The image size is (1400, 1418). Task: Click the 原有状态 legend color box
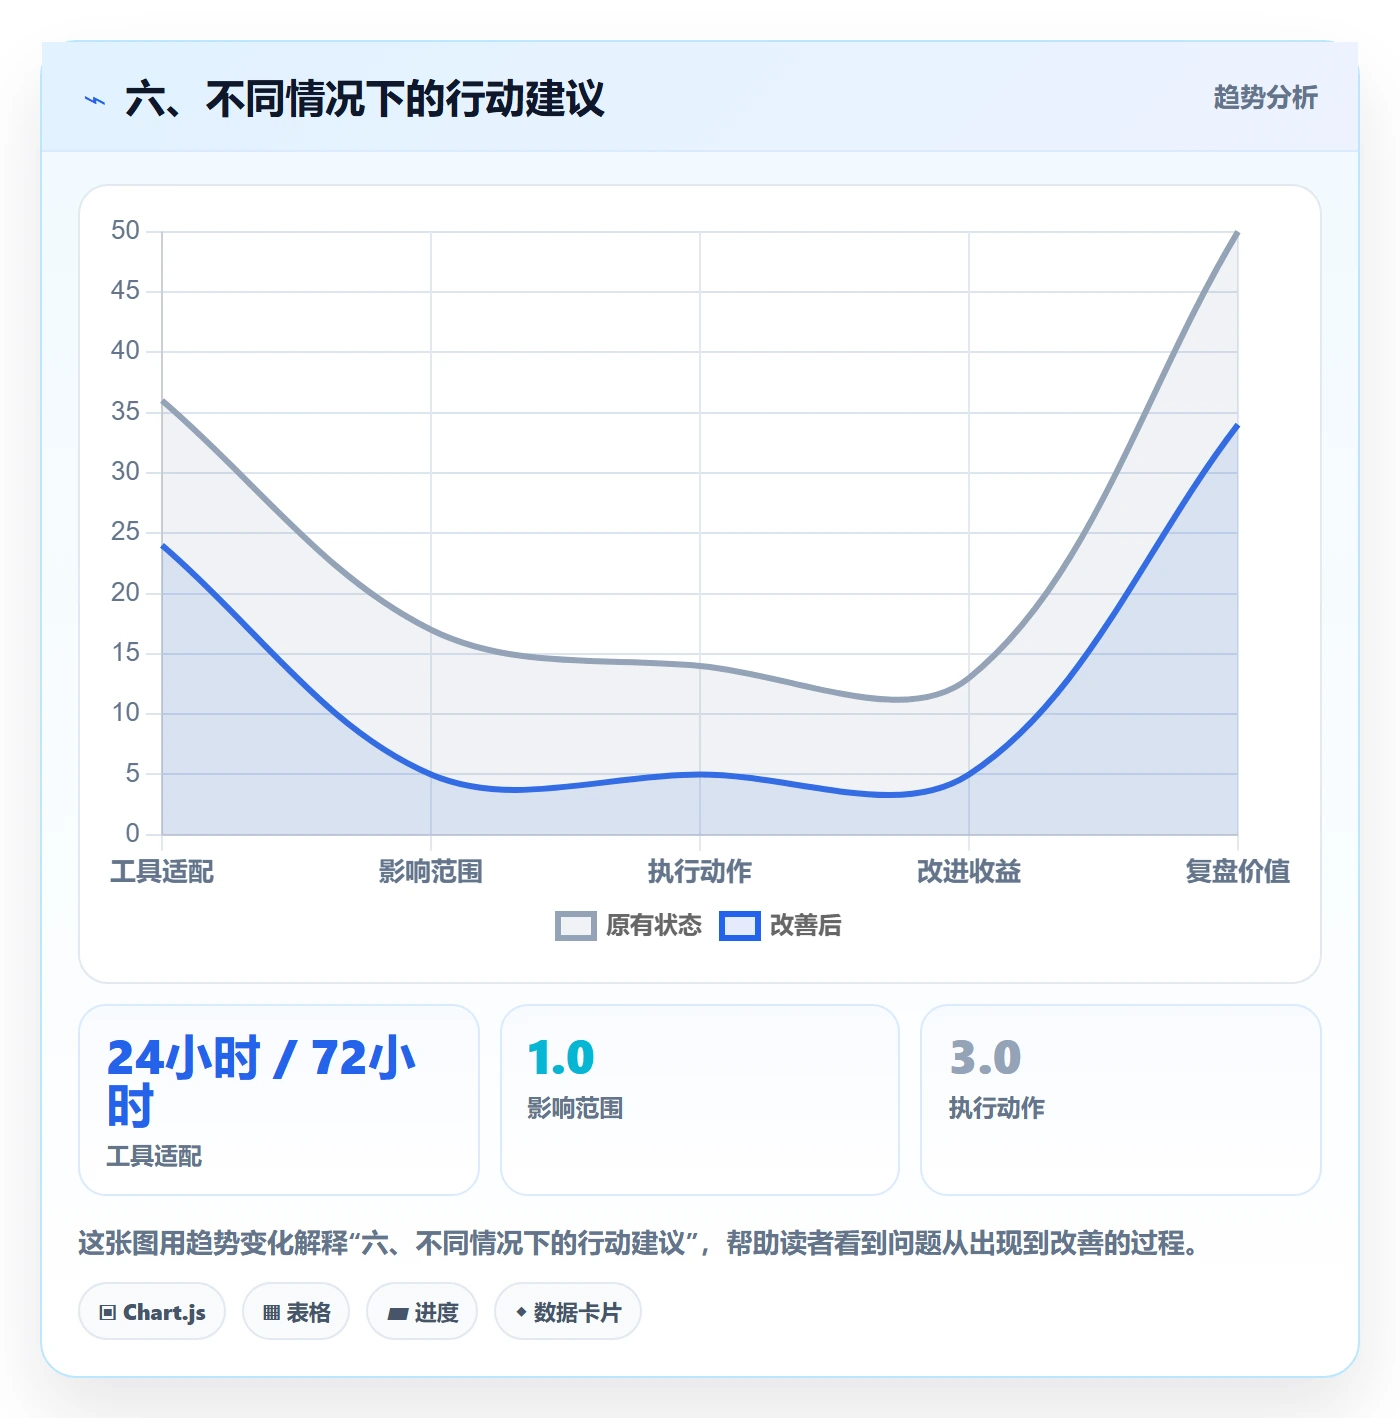[576, 926]
